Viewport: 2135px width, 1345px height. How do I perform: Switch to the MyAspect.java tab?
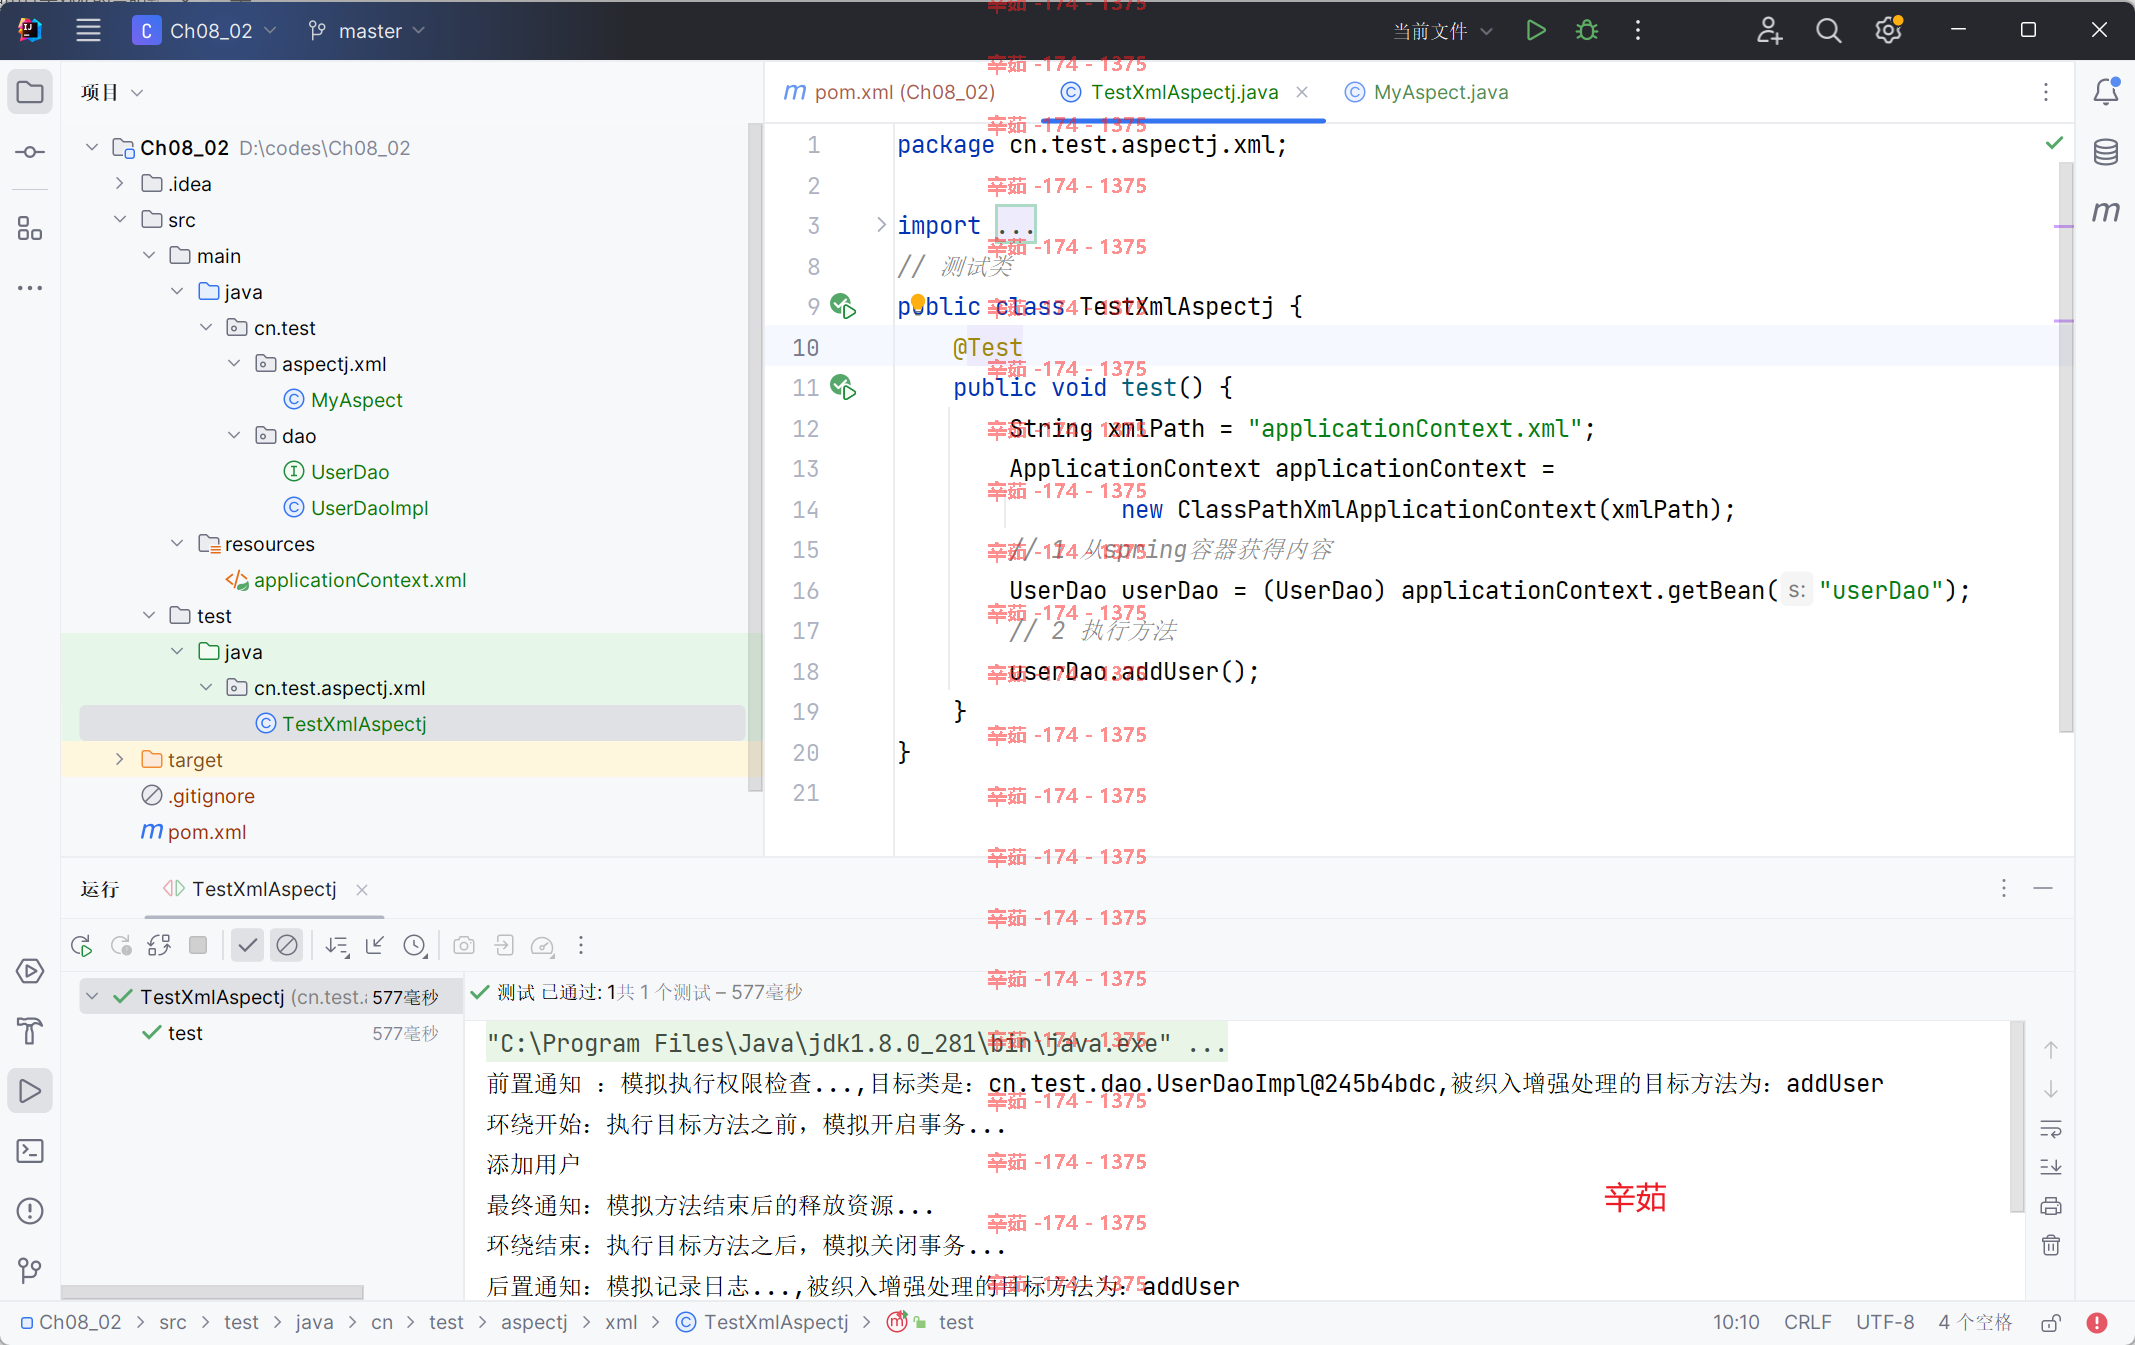point(1427,92)
